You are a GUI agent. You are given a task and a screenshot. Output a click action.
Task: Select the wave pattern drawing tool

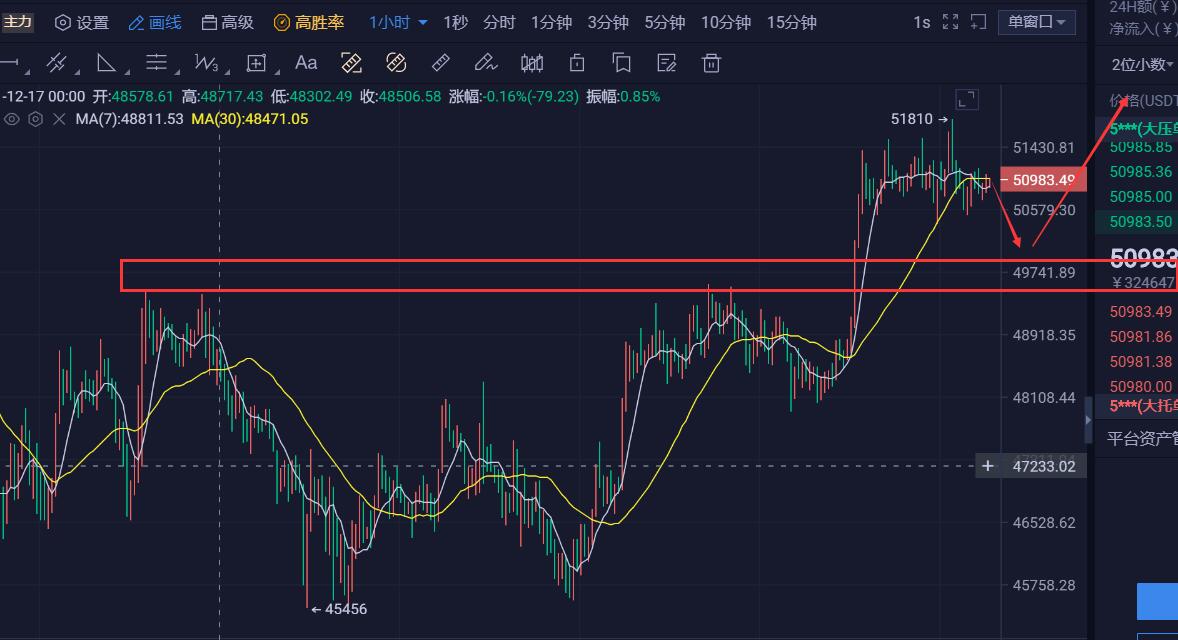[x=206, y=63]
